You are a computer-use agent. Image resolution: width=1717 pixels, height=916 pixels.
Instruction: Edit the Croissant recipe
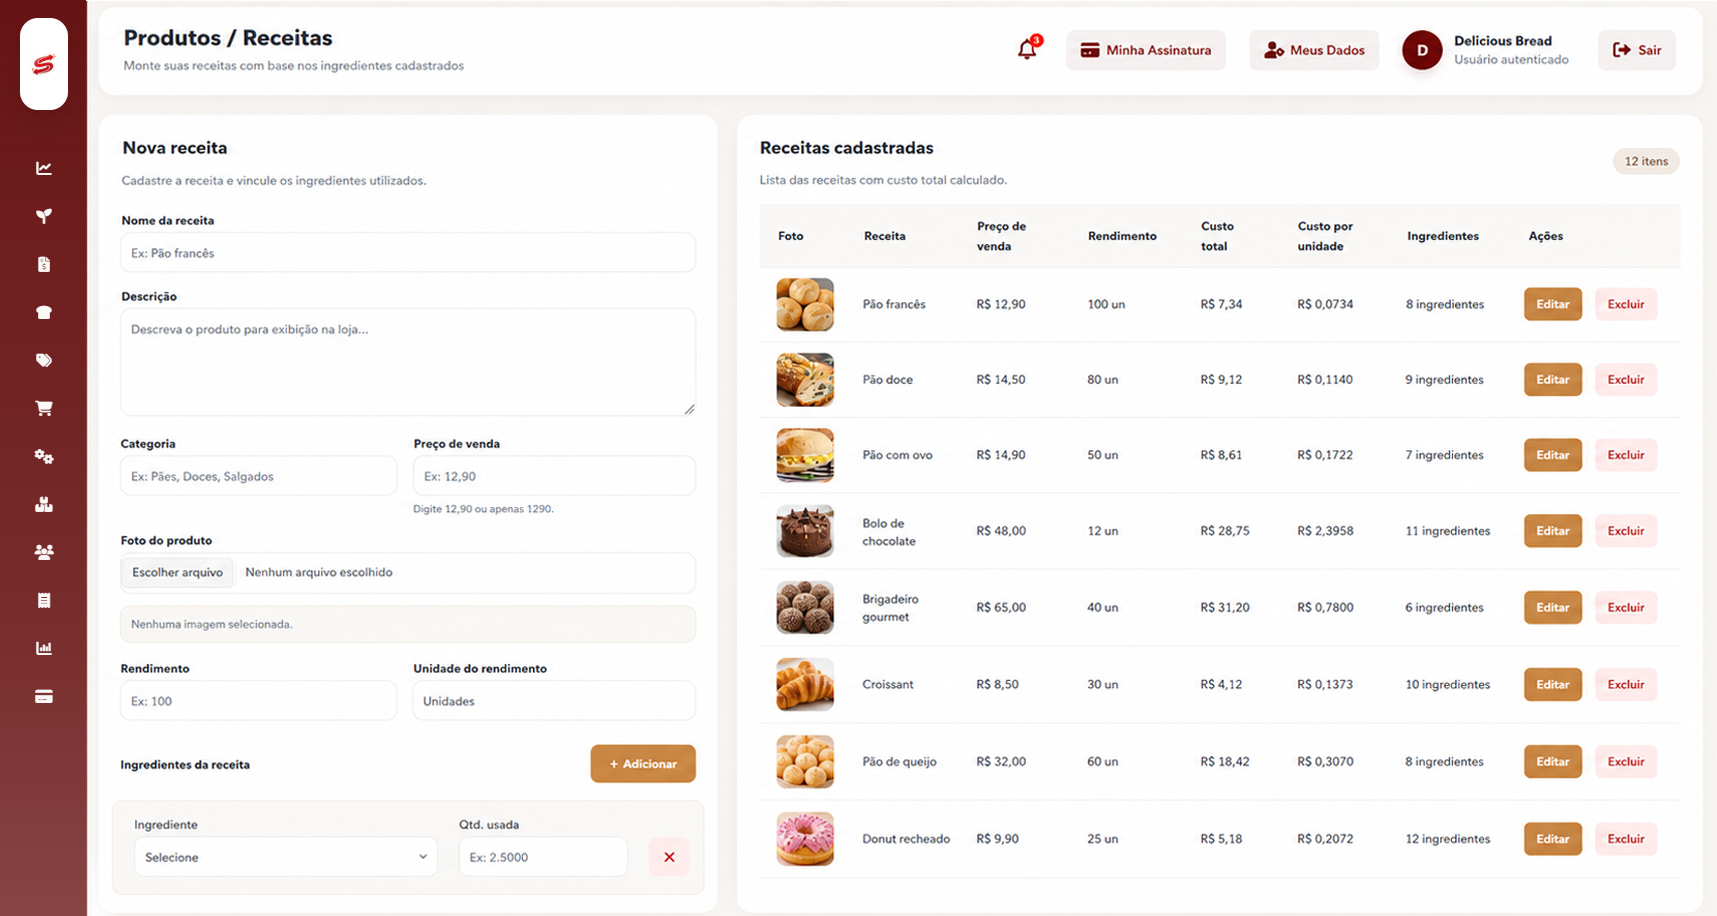point(1553,684)
